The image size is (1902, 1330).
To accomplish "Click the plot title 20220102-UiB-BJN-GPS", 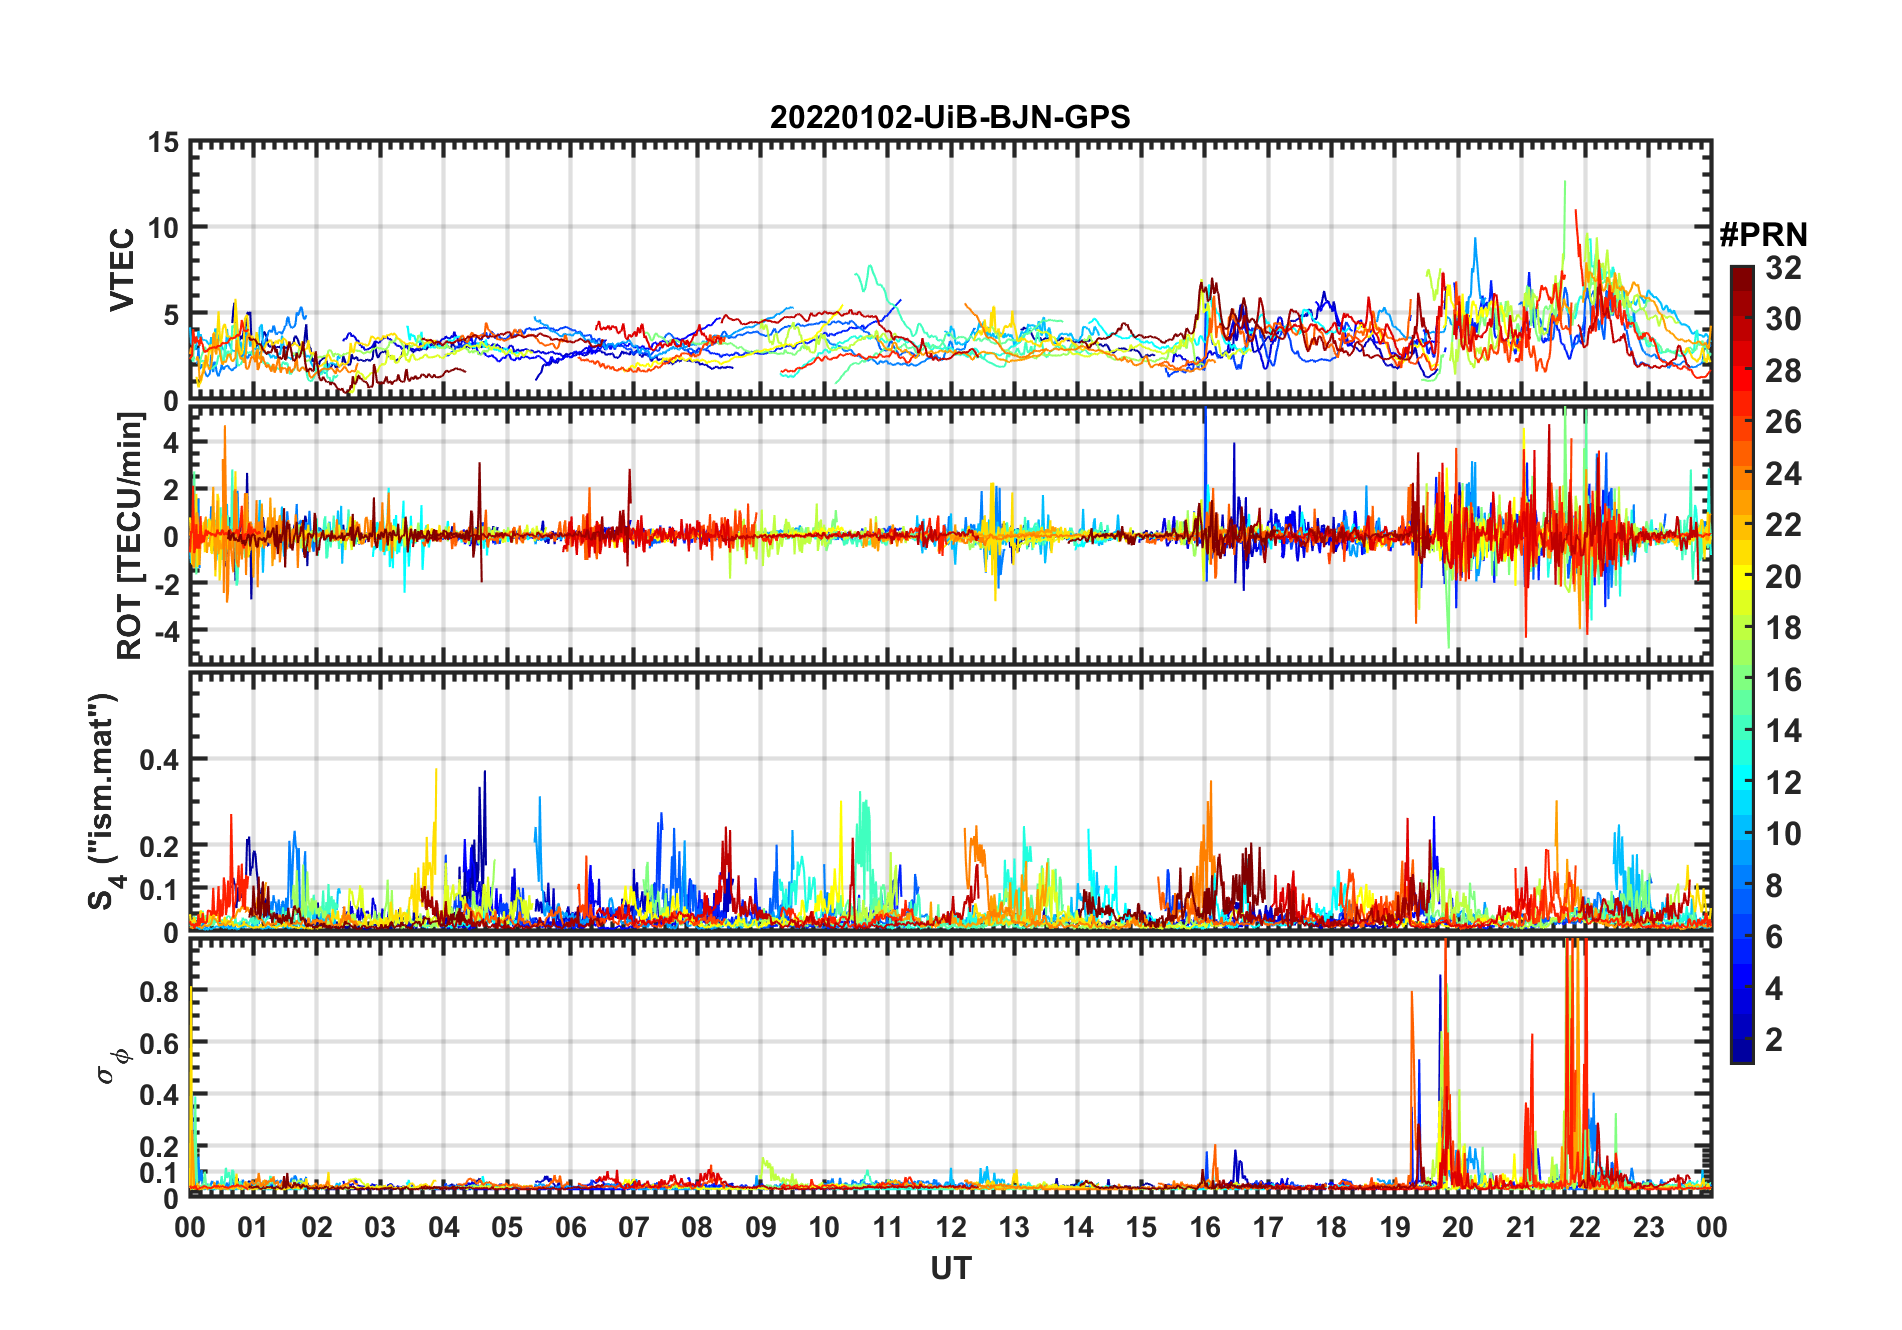I will 950,117.
